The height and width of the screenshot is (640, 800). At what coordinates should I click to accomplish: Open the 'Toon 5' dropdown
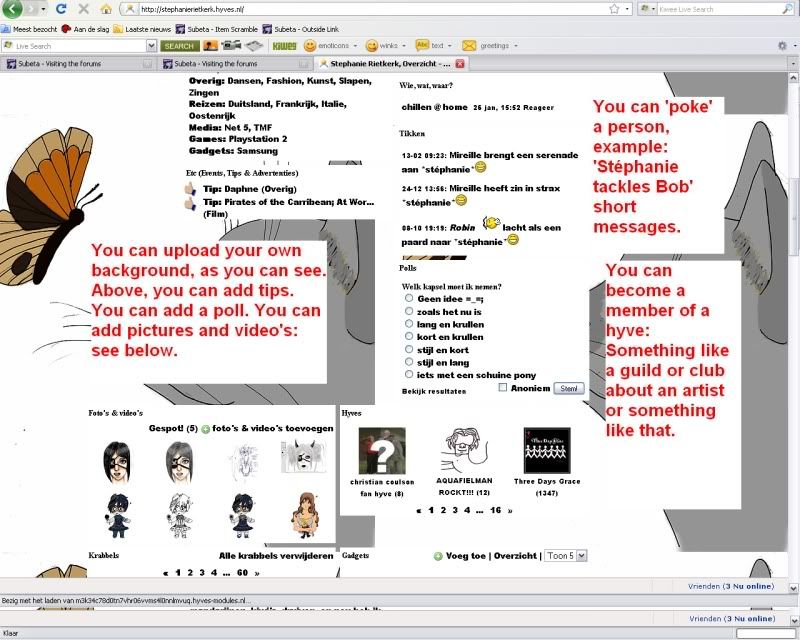[x=567, y=556]
